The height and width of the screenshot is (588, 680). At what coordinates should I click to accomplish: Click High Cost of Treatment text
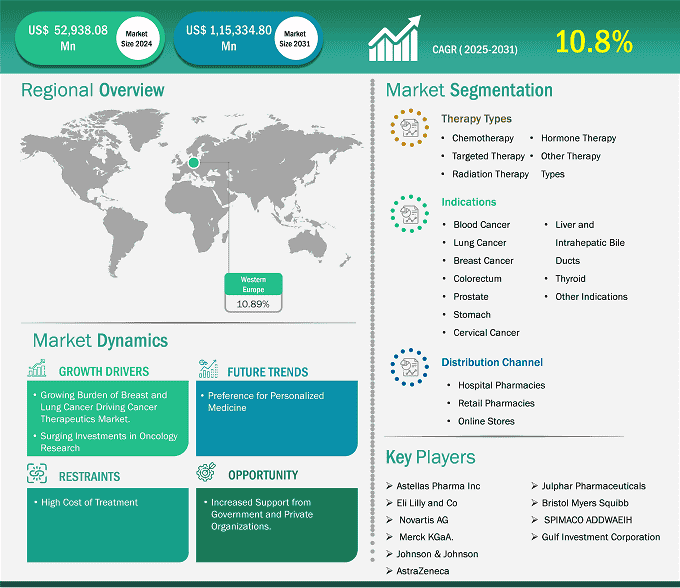pyautogui.click(x=89, y=502)
